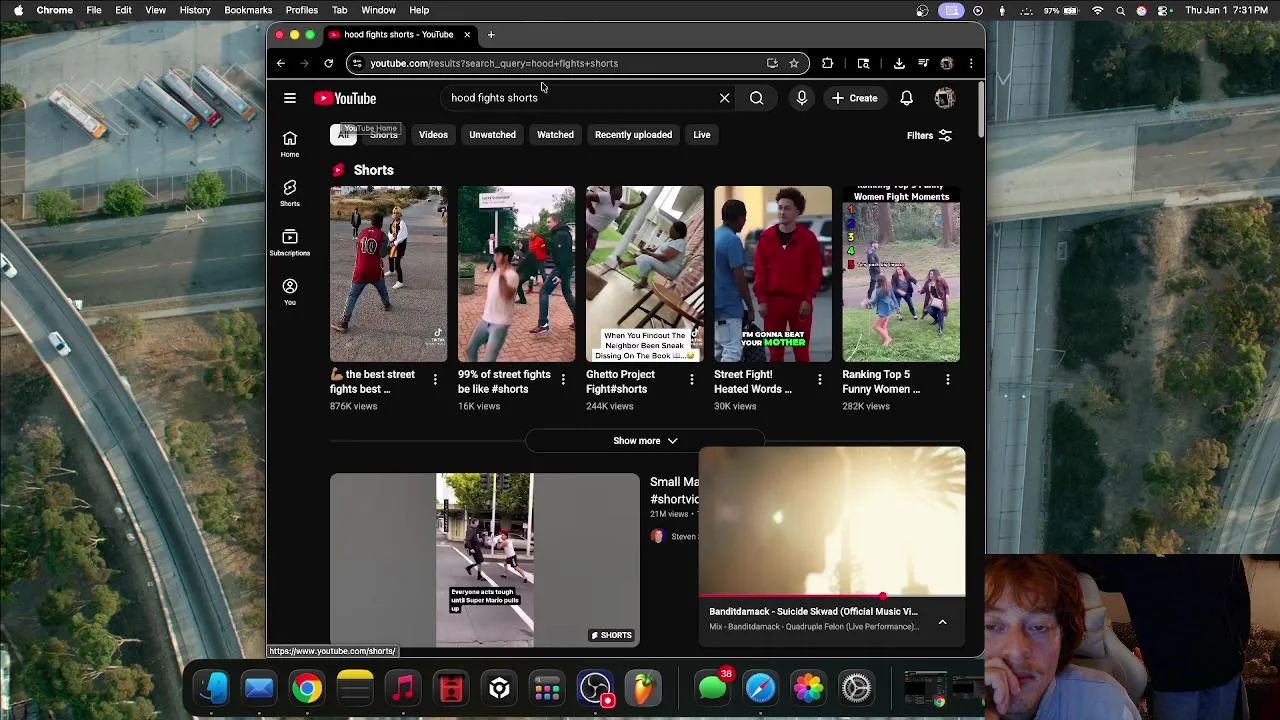The height and width of the screenshot is (720, 1280).
Task: Seek on the miniplayer red progress bar
Action: tap(832, 597)
